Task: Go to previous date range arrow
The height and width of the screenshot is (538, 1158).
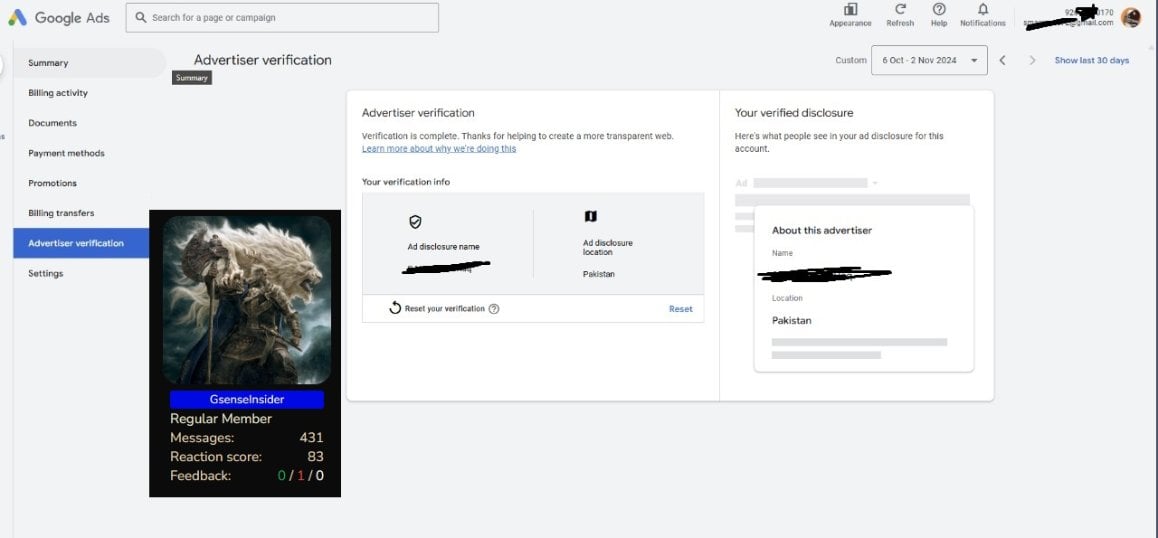Action: click(1002, 61)
